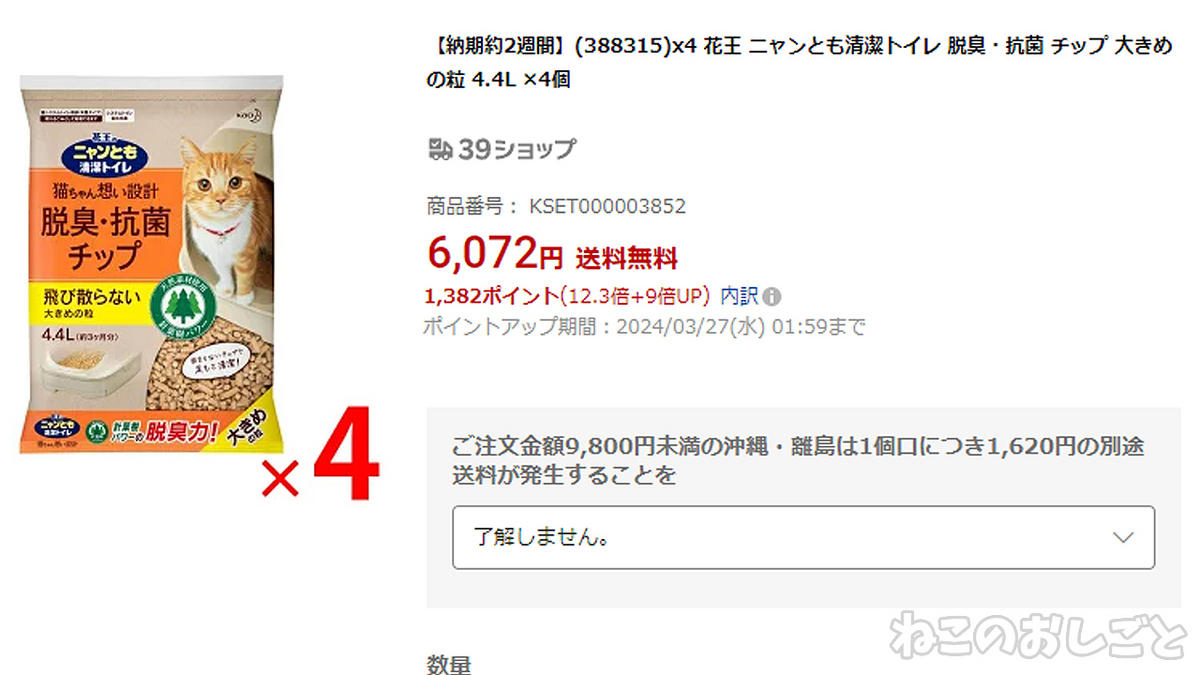
Task: Click the ポイントアップ期間 date text
Action: coord(646,326)
